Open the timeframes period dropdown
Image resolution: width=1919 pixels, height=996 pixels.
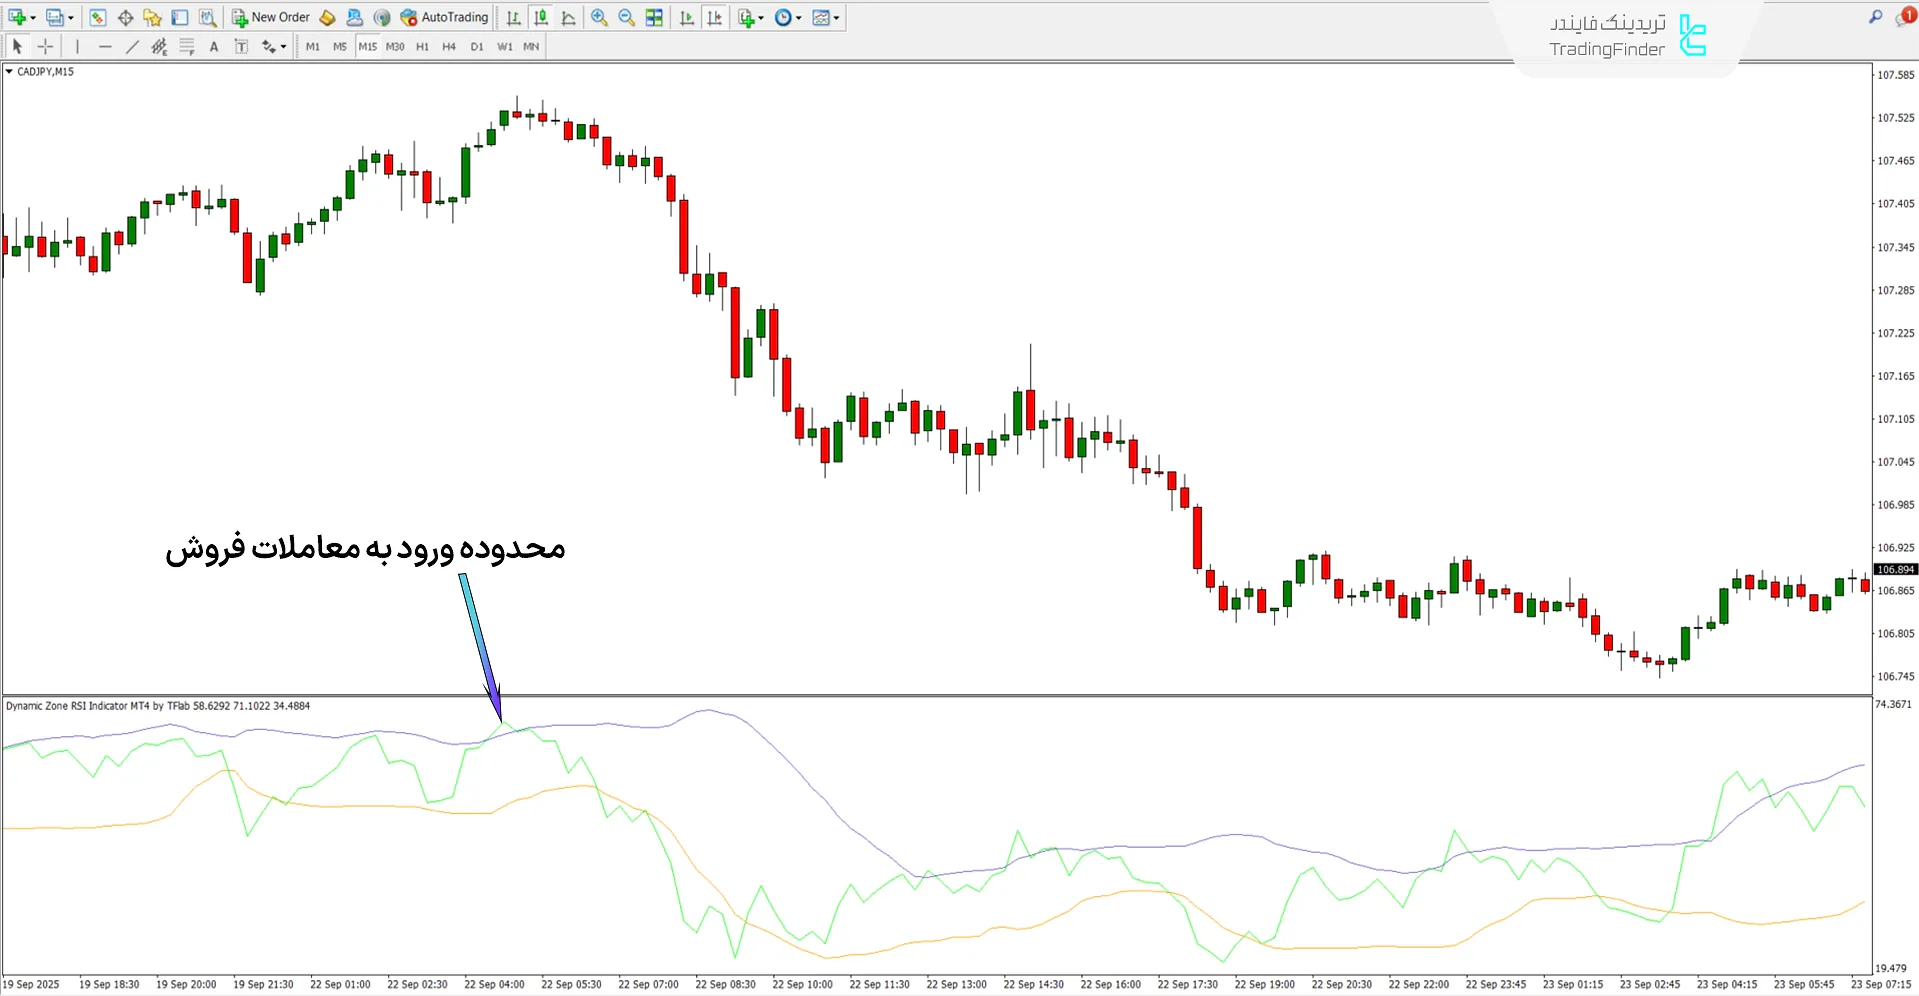798,17
